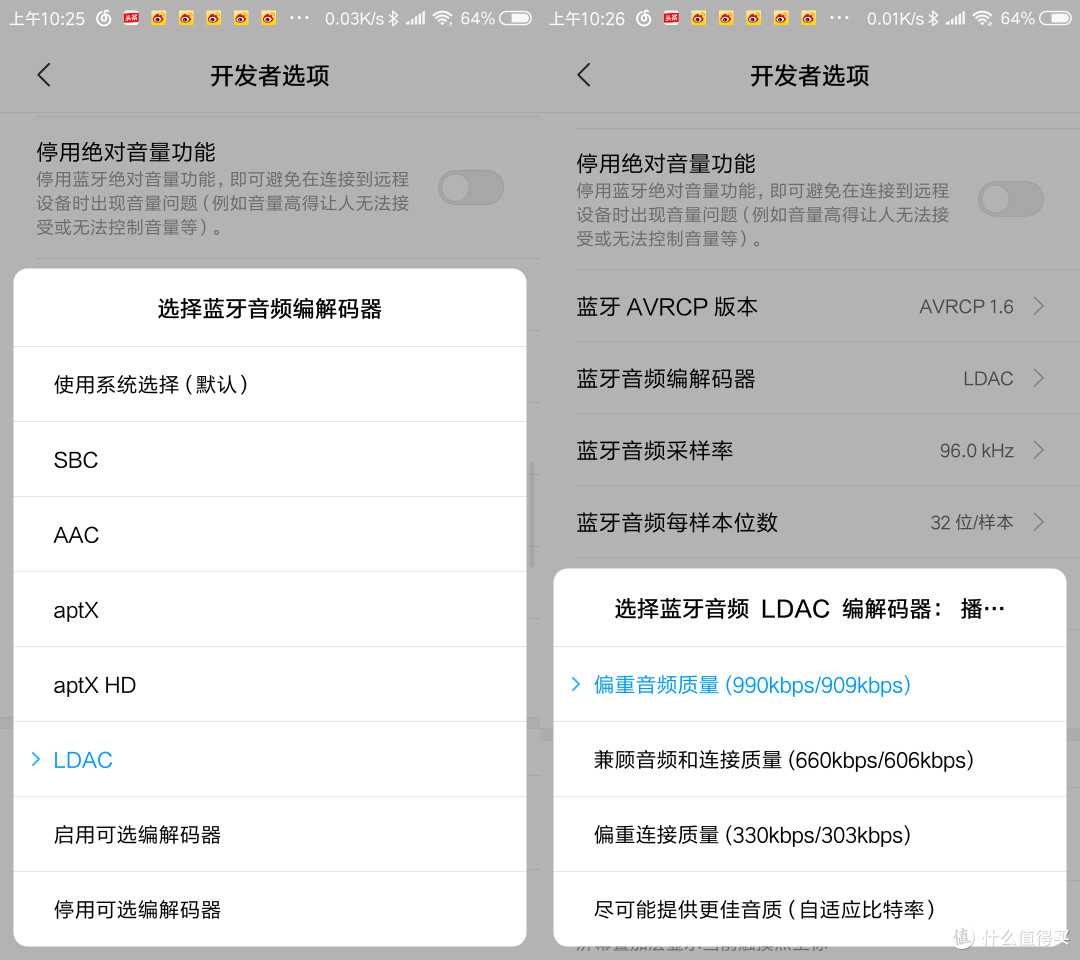The width and height of the screenshot is (1080, 960).
Task: Tap 停用绝对音量功能 title on left screen
Action: 126,152
